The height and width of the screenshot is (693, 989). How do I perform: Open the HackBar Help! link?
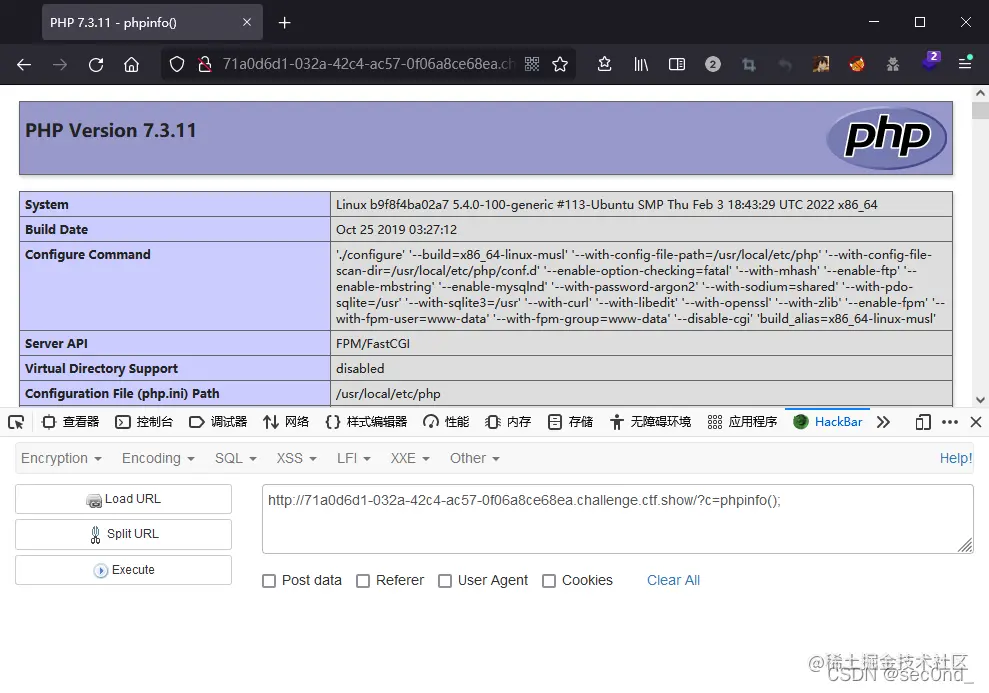(956, 458)
